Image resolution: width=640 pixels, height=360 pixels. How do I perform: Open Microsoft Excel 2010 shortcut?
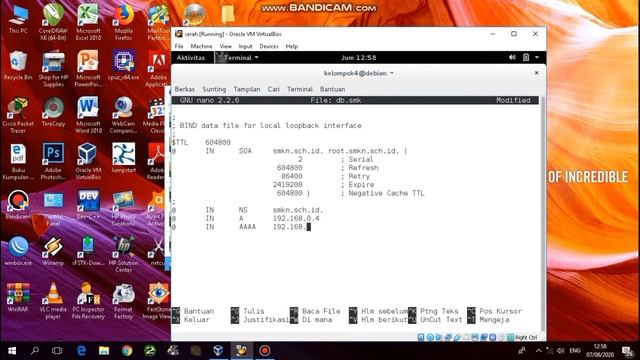pyautogui.click(x=88, y=21)
